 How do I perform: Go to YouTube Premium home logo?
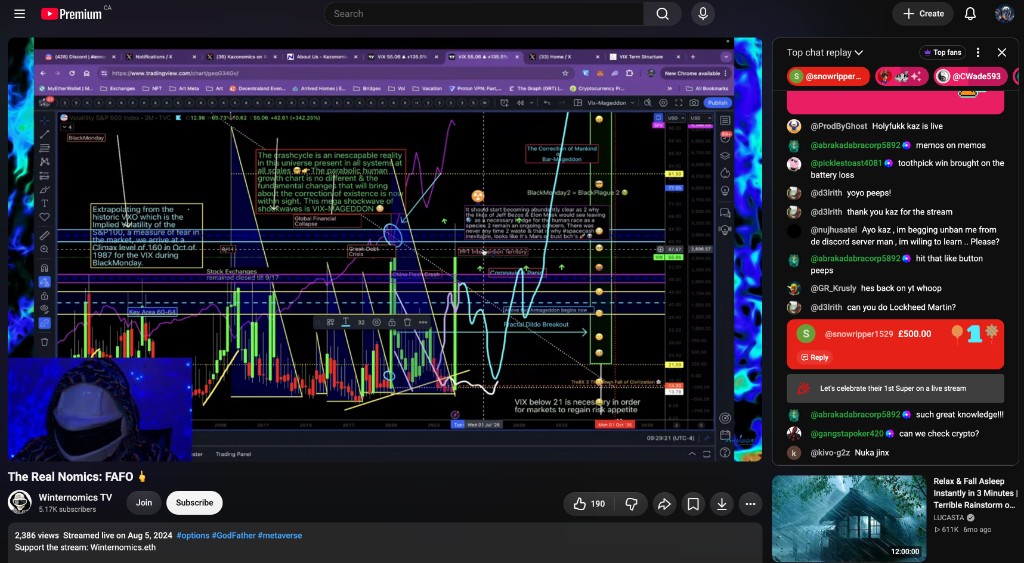click(72, 14)
